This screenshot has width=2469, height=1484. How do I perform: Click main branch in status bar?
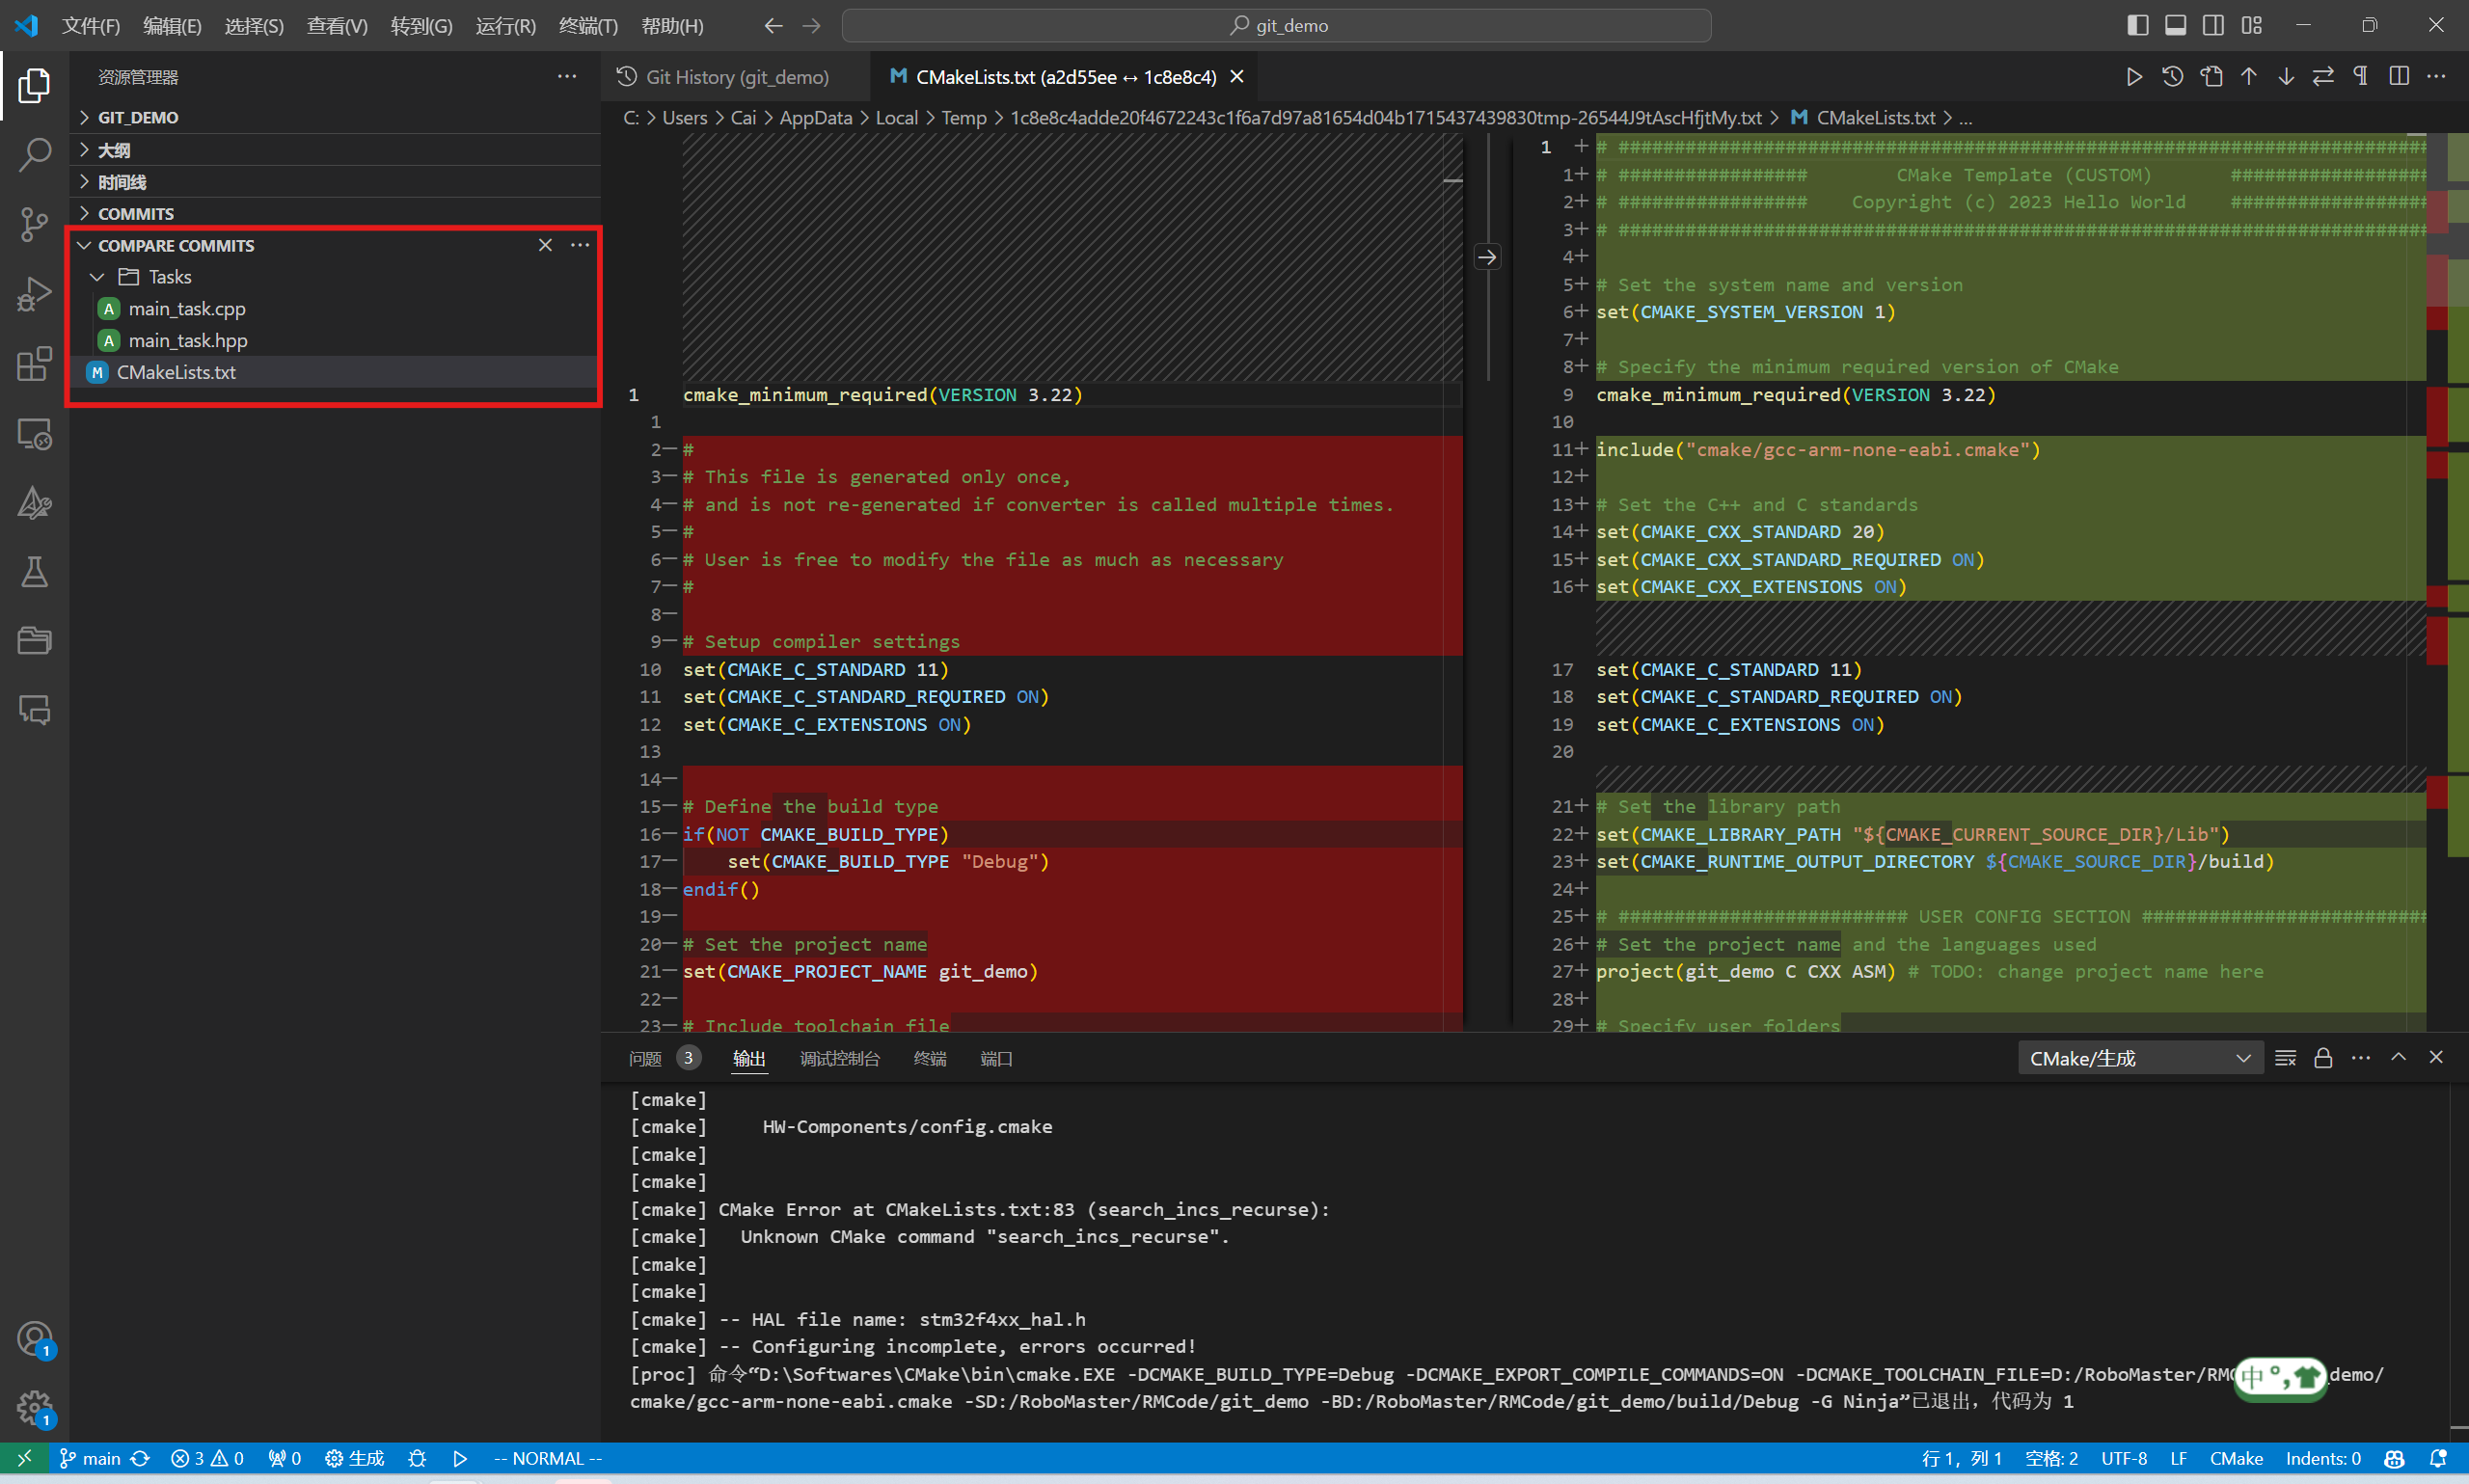92,1458
